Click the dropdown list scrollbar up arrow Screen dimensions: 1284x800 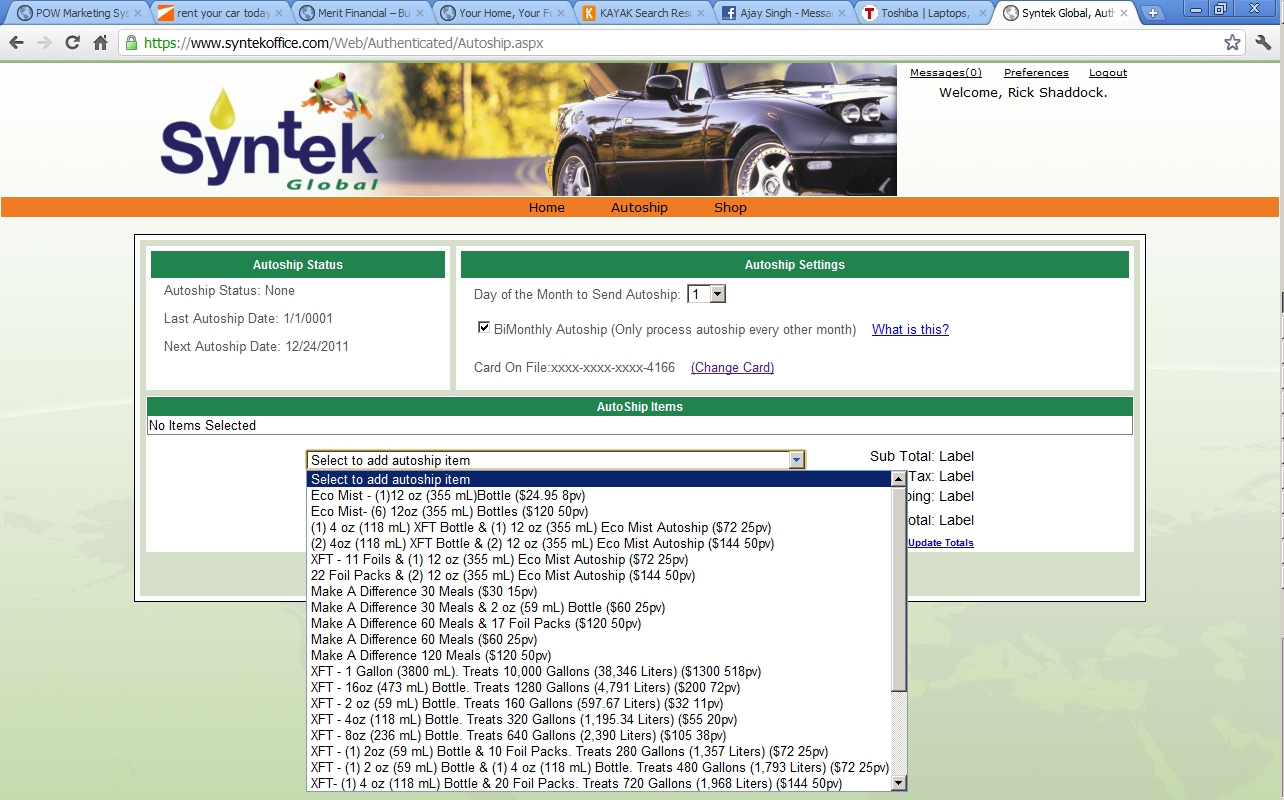click(x=898, y=479)
